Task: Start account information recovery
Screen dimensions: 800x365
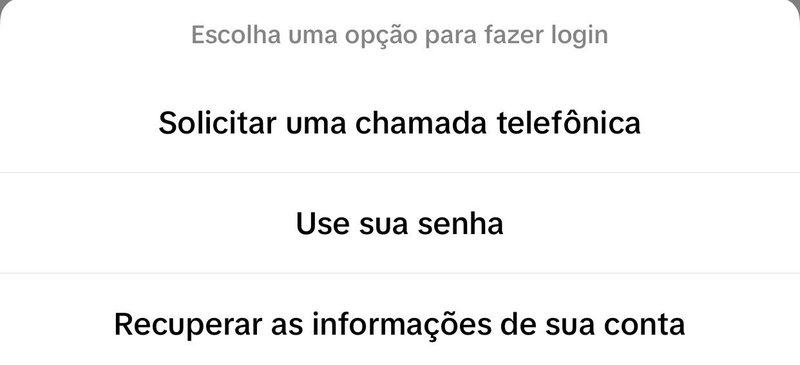Action: tap(400, 325)
